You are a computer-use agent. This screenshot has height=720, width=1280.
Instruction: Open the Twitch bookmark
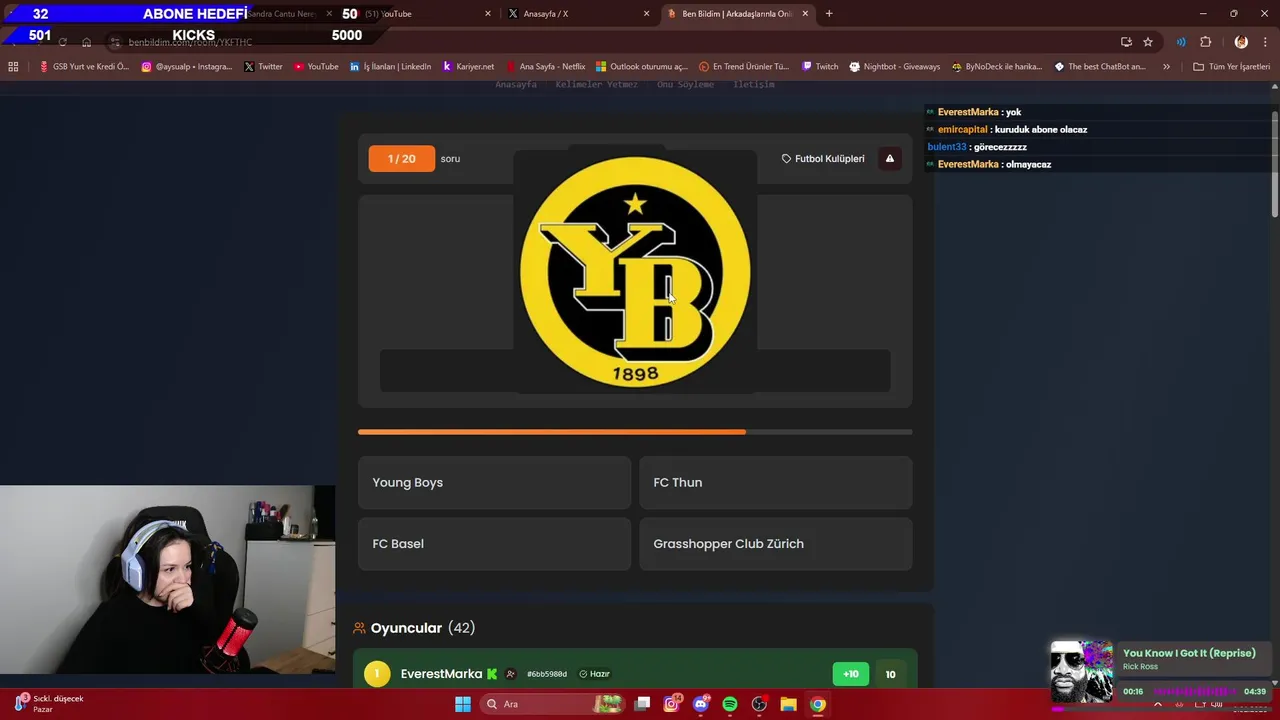click(820, 67)
